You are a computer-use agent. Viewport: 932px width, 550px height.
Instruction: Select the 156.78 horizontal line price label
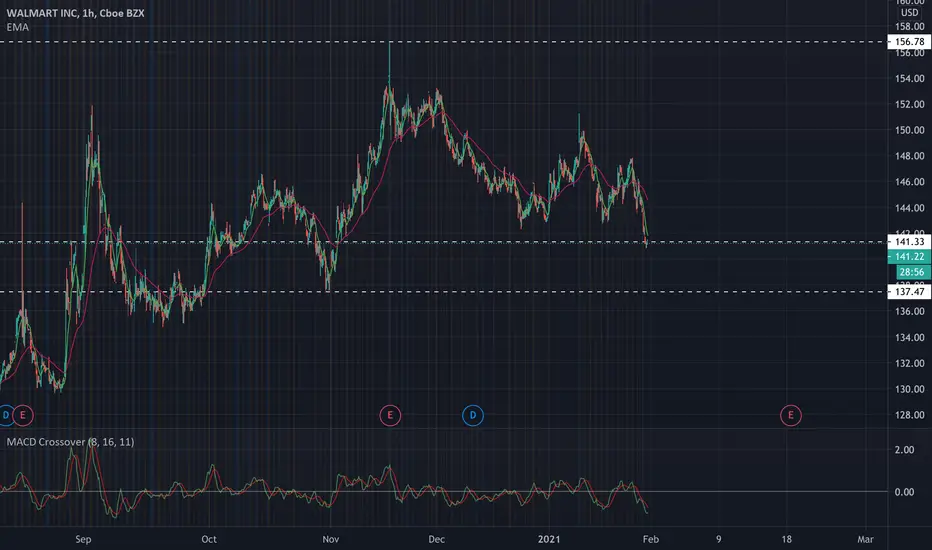[909, 42]
